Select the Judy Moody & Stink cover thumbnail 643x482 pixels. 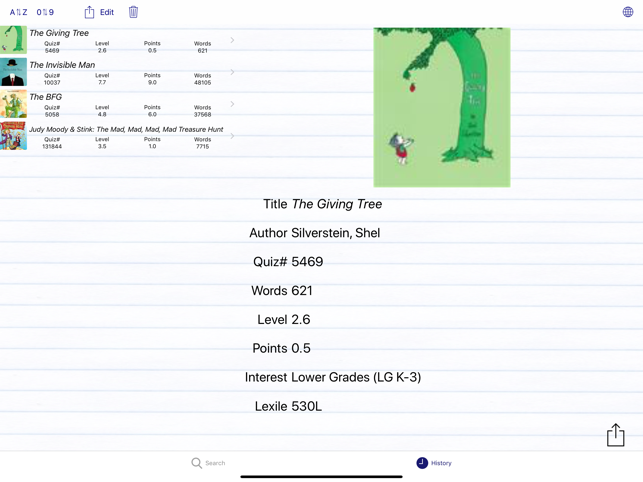click(x=14, y=136)
